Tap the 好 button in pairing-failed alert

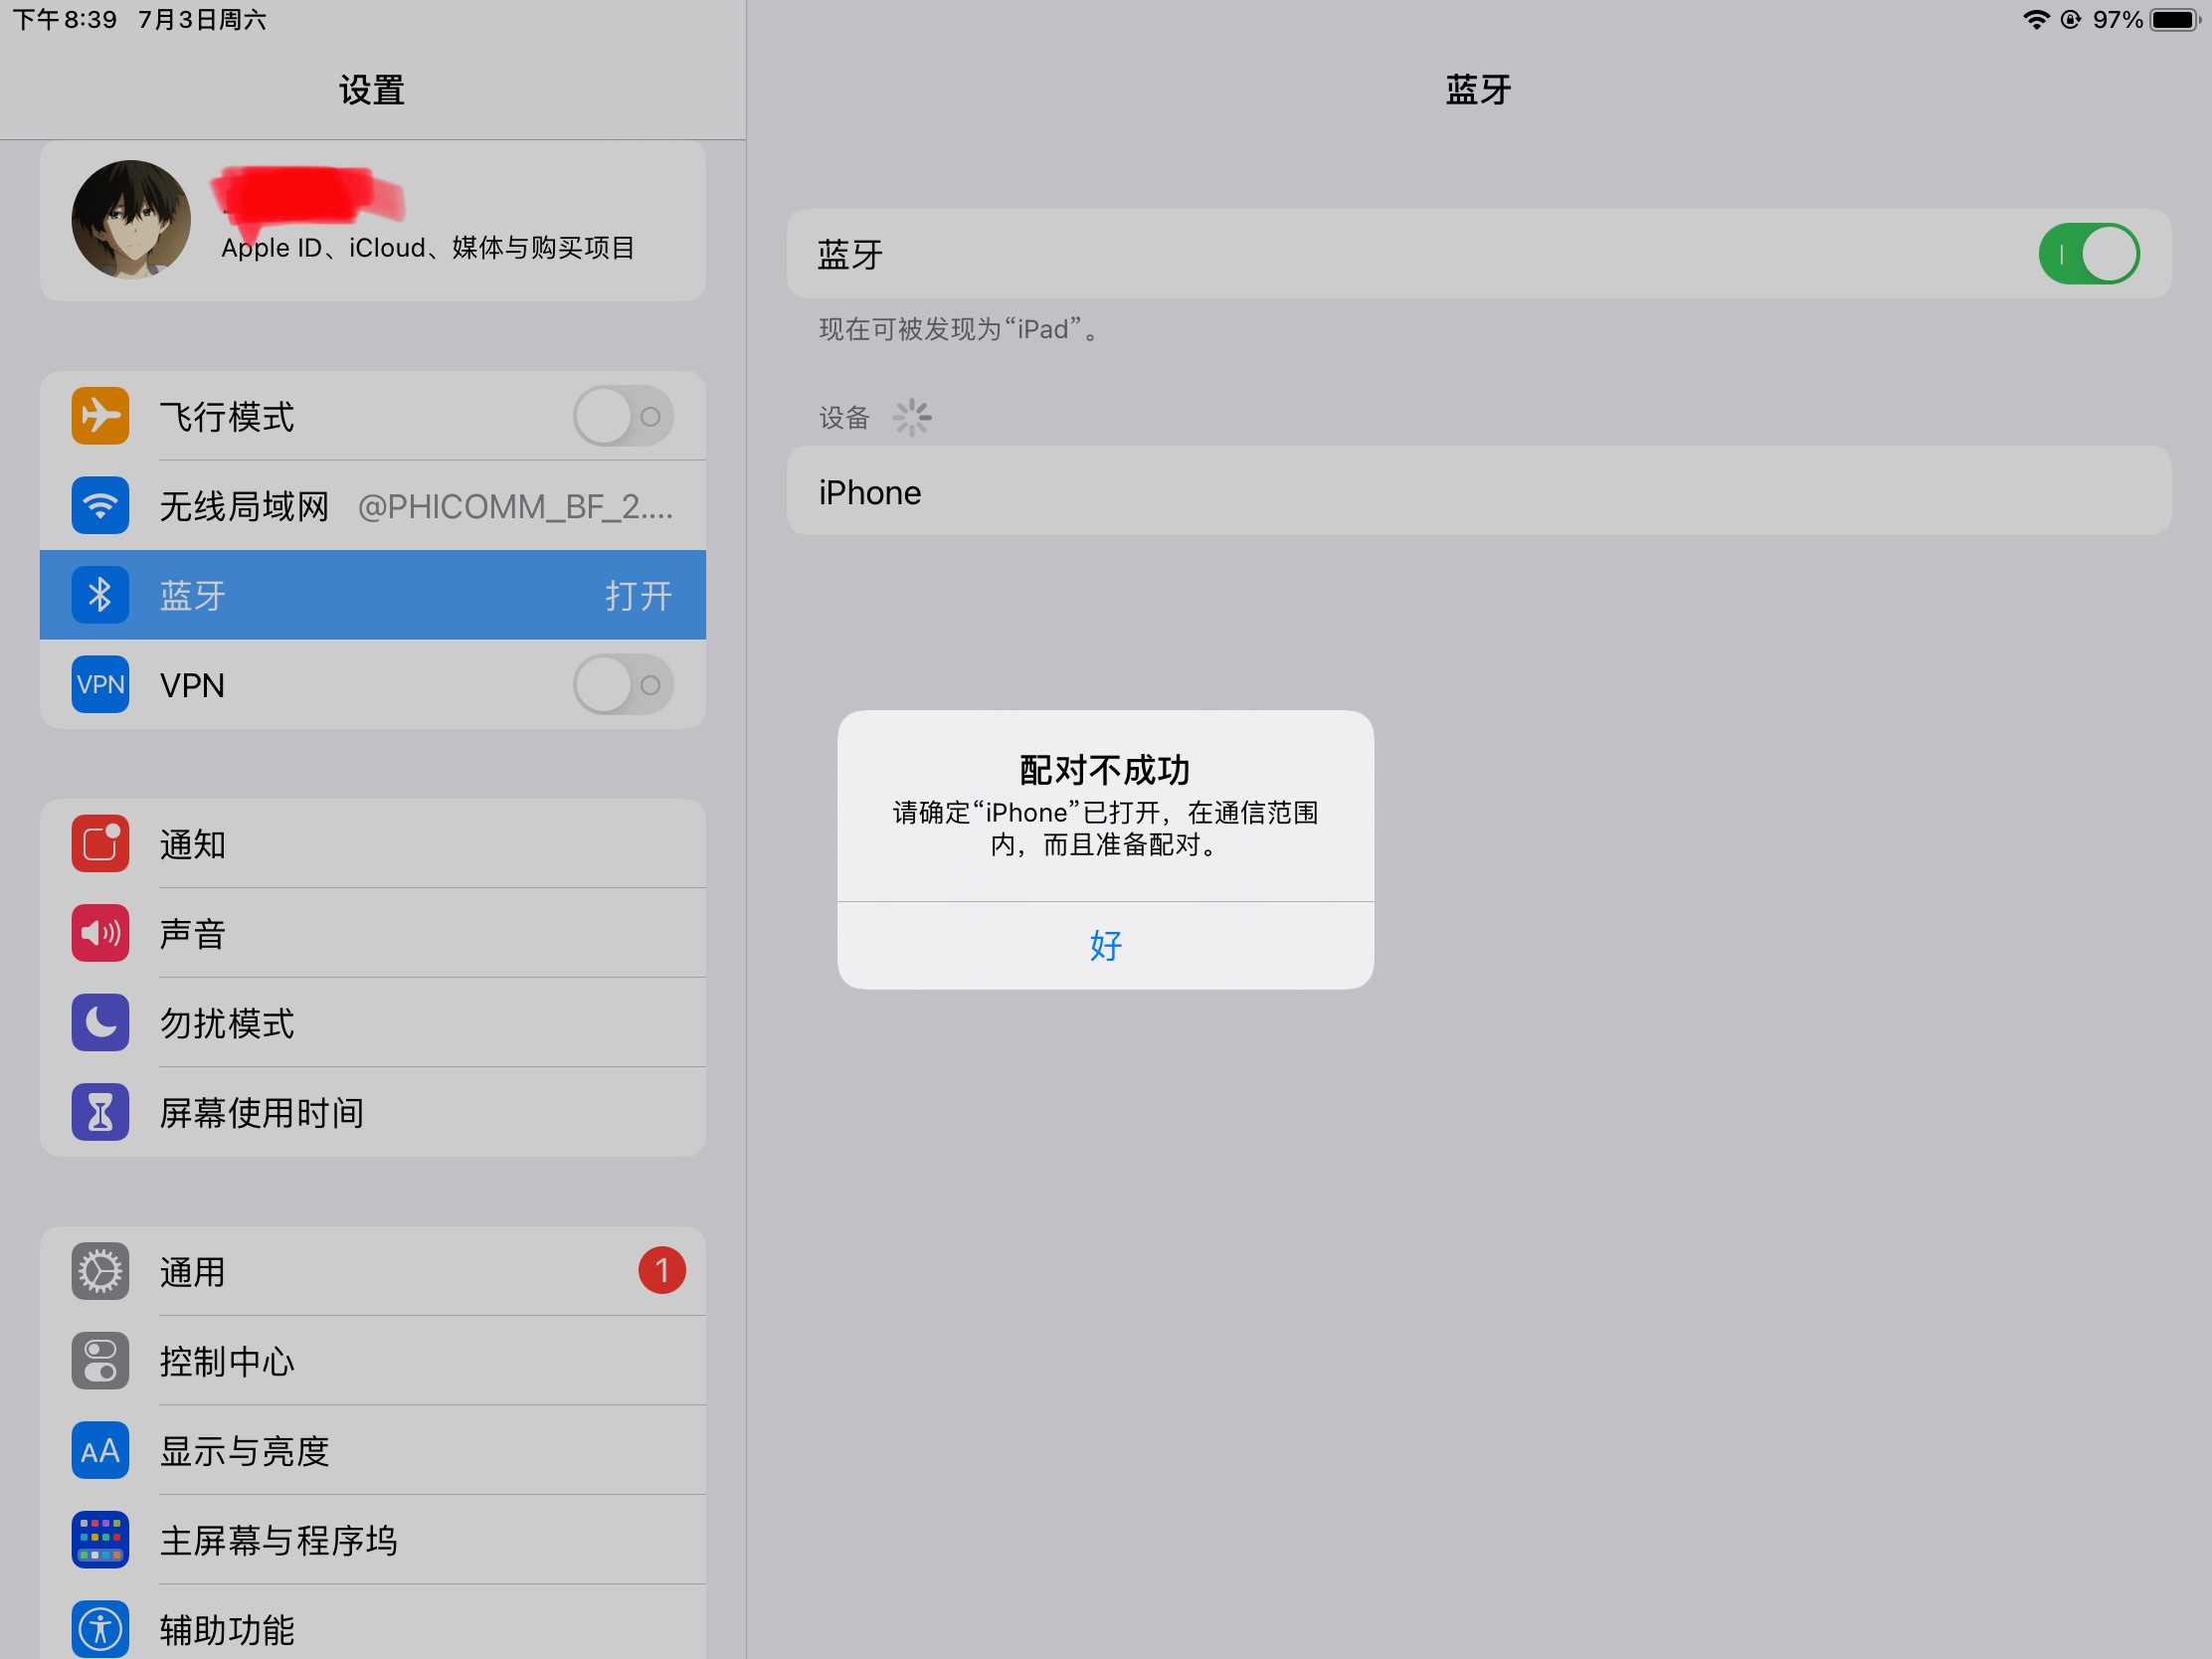click(x=1105, y=945)
